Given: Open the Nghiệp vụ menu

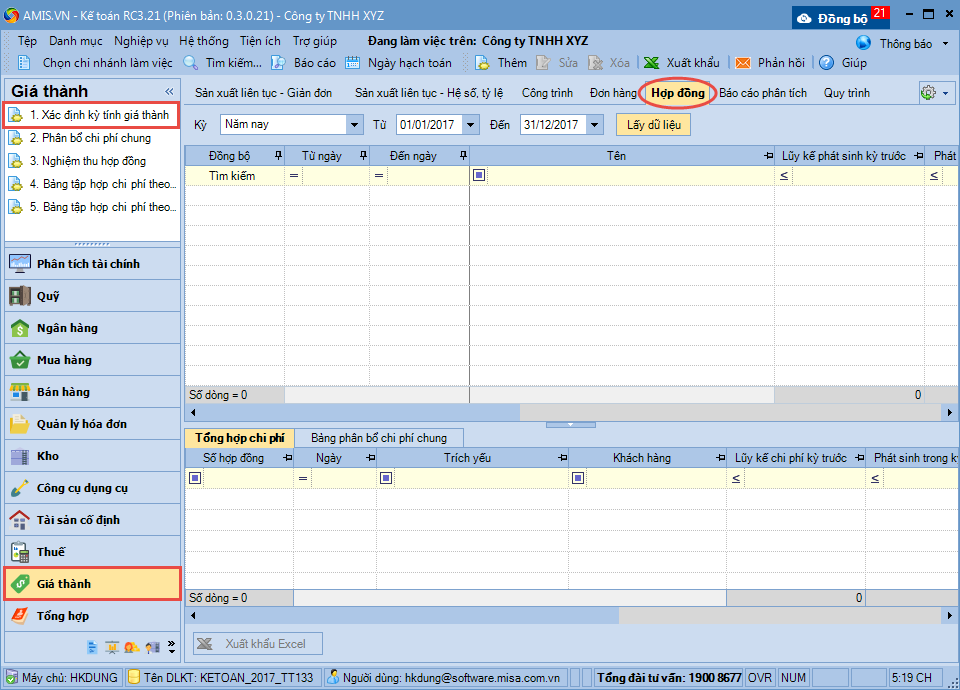Looking at the screenshot, I should (141, 41).
